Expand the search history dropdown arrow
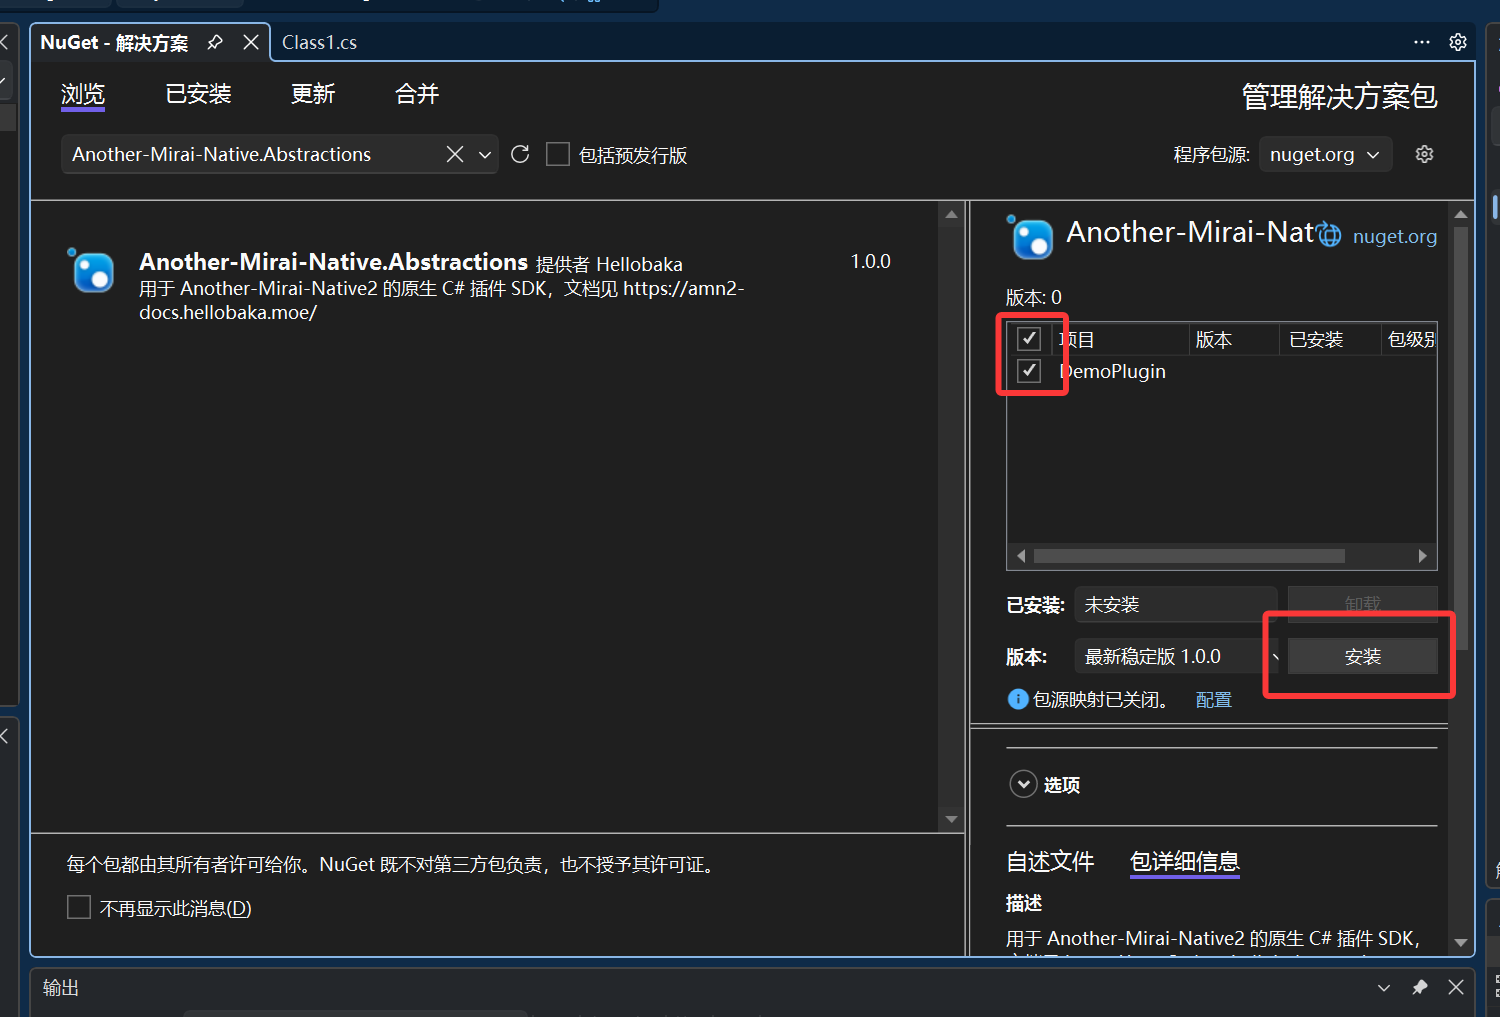Image resolution: width=1500 pixels, height=1017 pixels. [485, 154]
